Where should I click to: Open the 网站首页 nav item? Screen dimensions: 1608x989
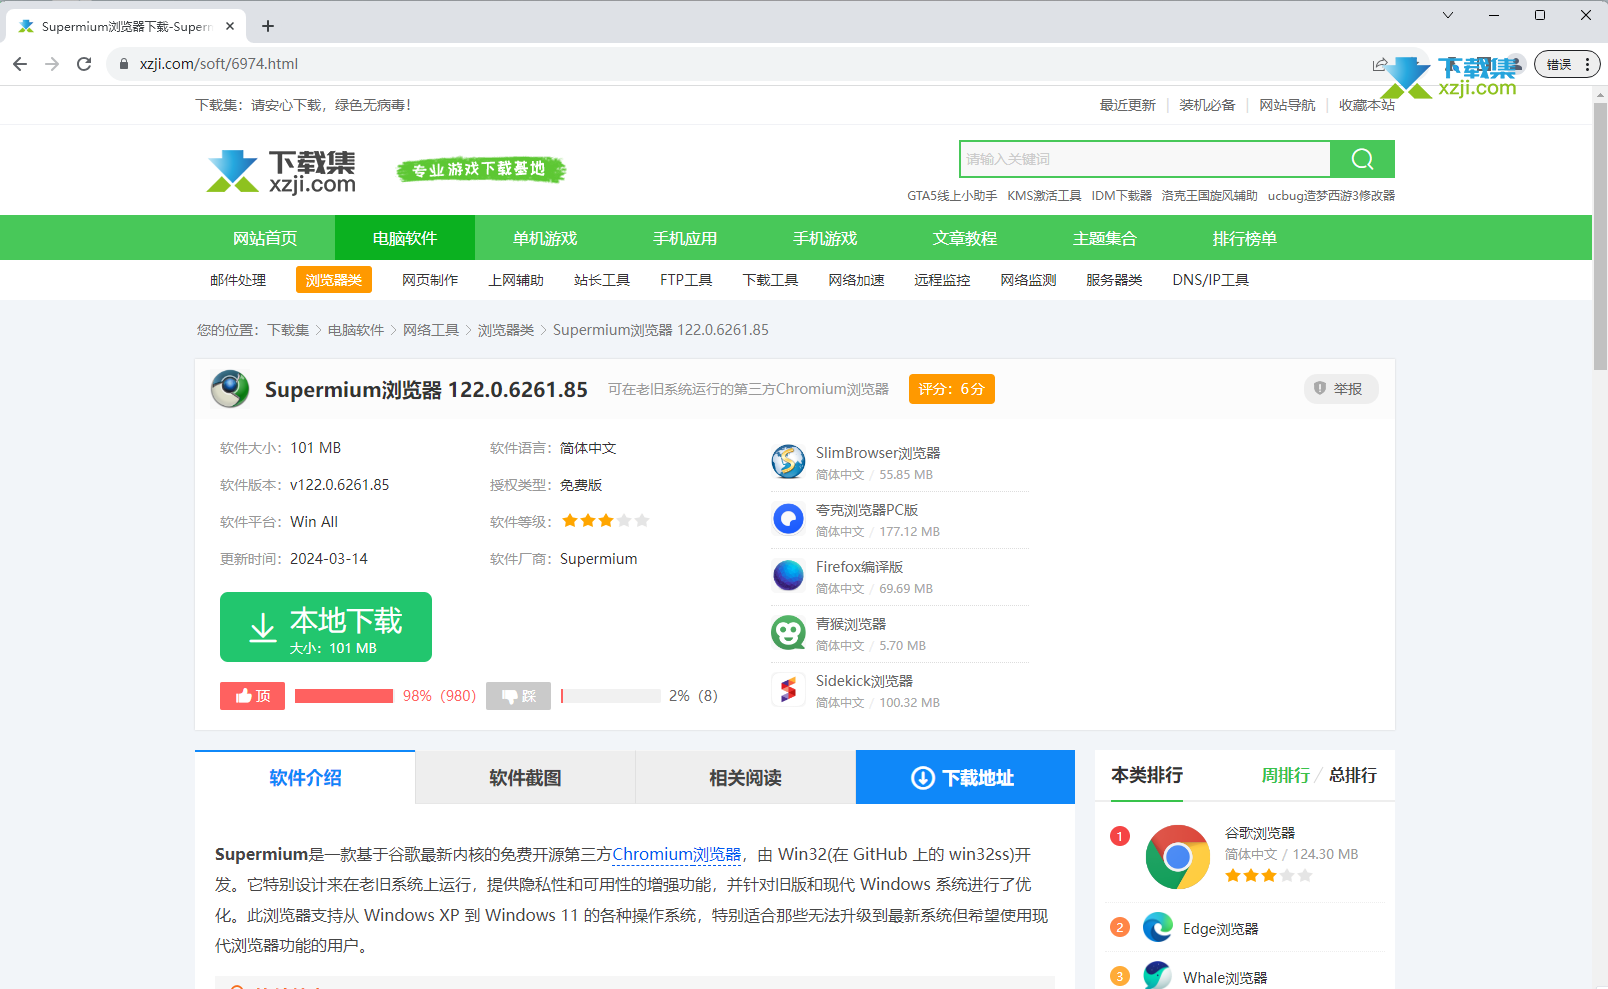tap(265, 238)
